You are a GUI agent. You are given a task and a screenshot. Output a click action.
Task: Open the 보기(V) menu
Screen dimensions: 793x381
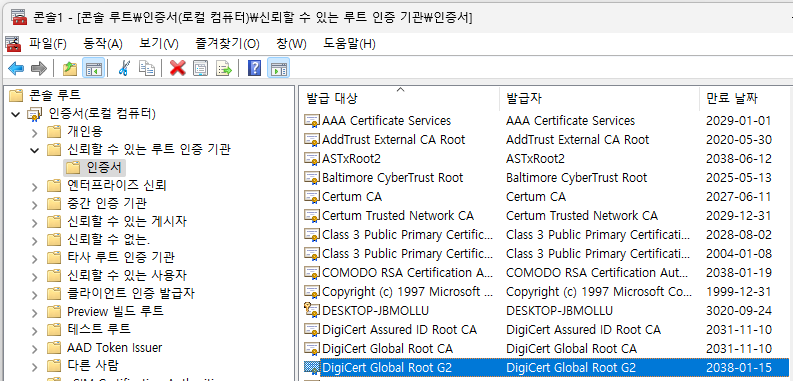click(159, 44)
